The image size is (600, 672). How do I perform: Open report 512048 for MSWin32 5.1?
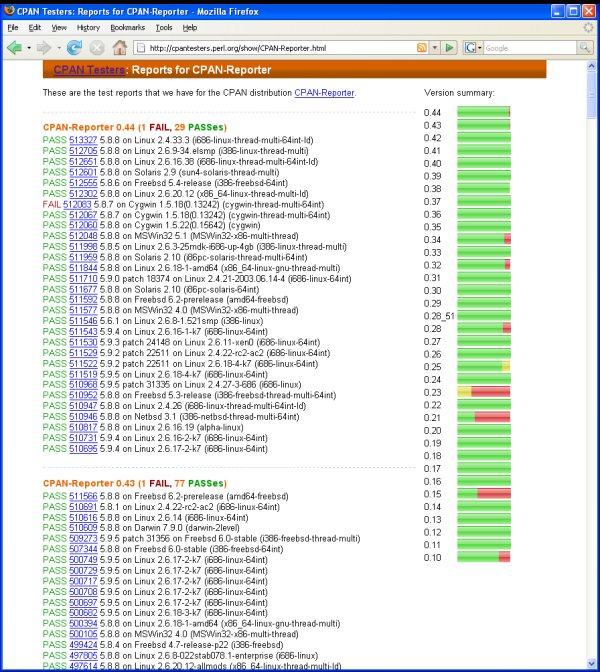[83, 236]
